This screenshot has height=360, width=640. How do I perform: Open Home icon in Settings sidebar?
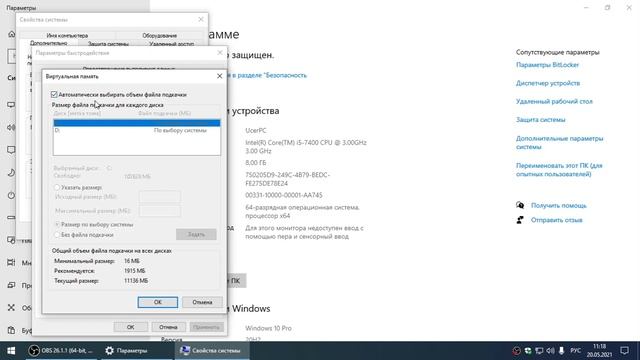click(11, 34)
